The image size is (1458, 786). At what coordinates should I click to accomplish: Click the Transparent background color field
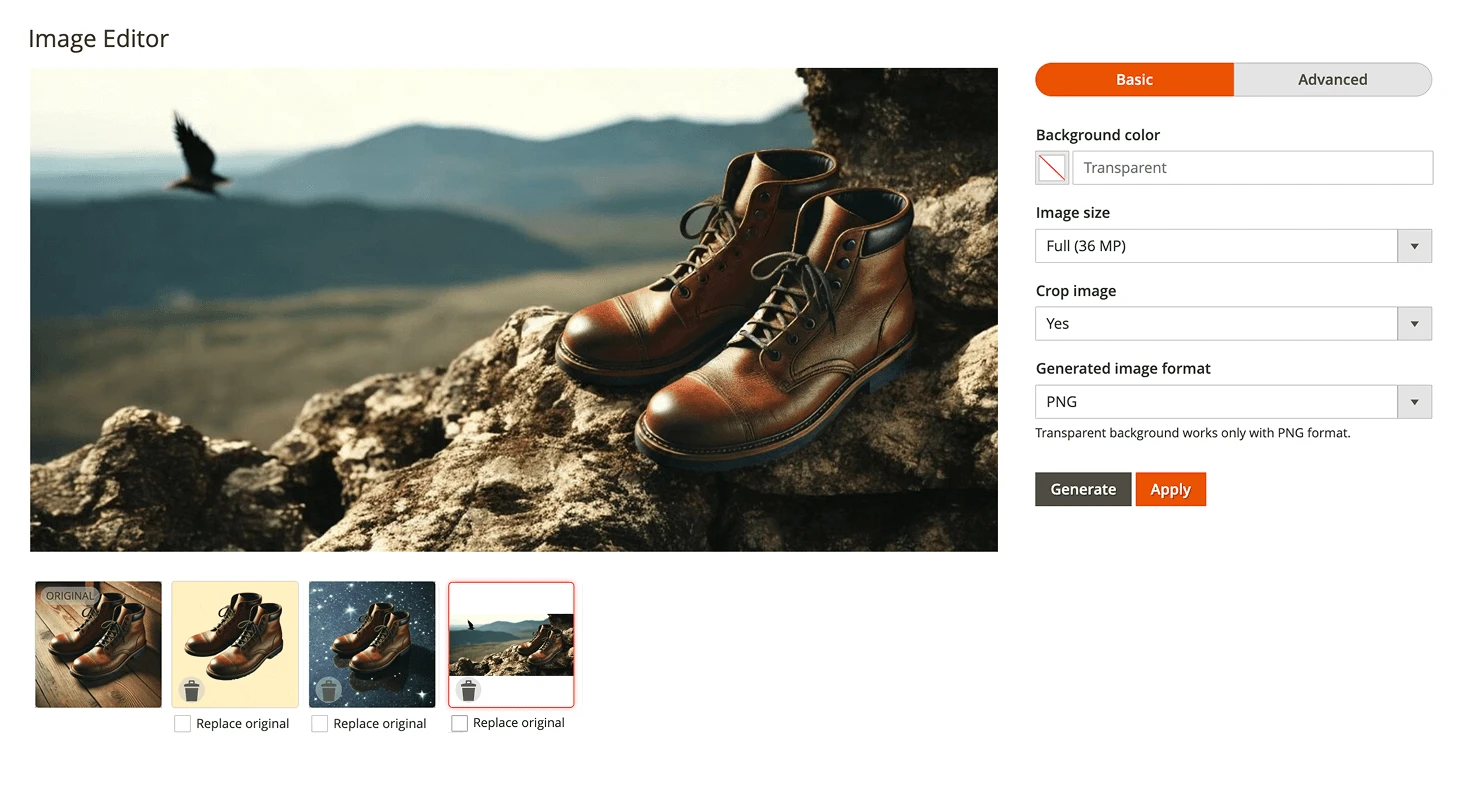(1250, 167)
